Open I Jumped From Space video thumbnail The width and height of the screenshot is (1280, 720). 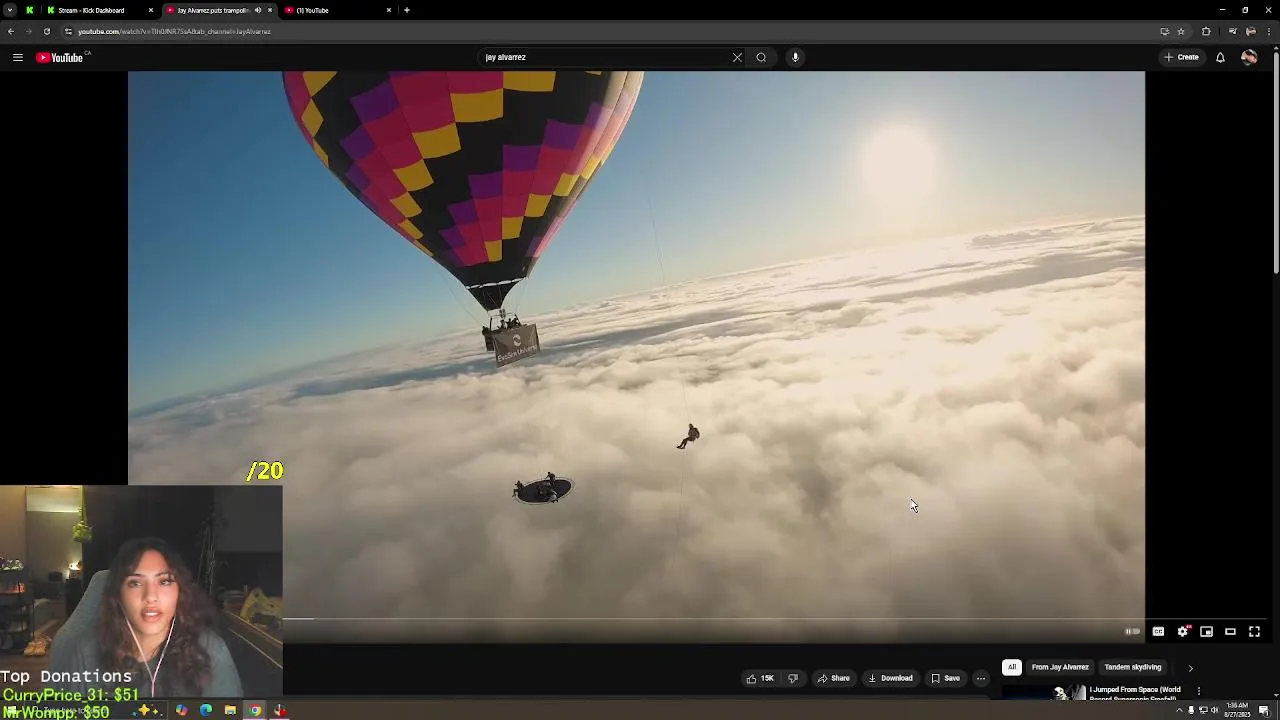1044,692
